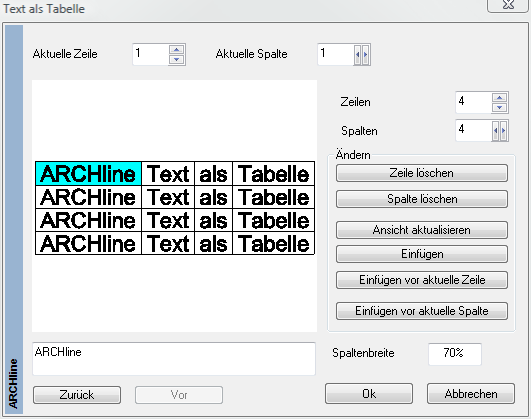
Task: Select the highlighted ARCHline cell in preview
Action: [x=88, y=174]
